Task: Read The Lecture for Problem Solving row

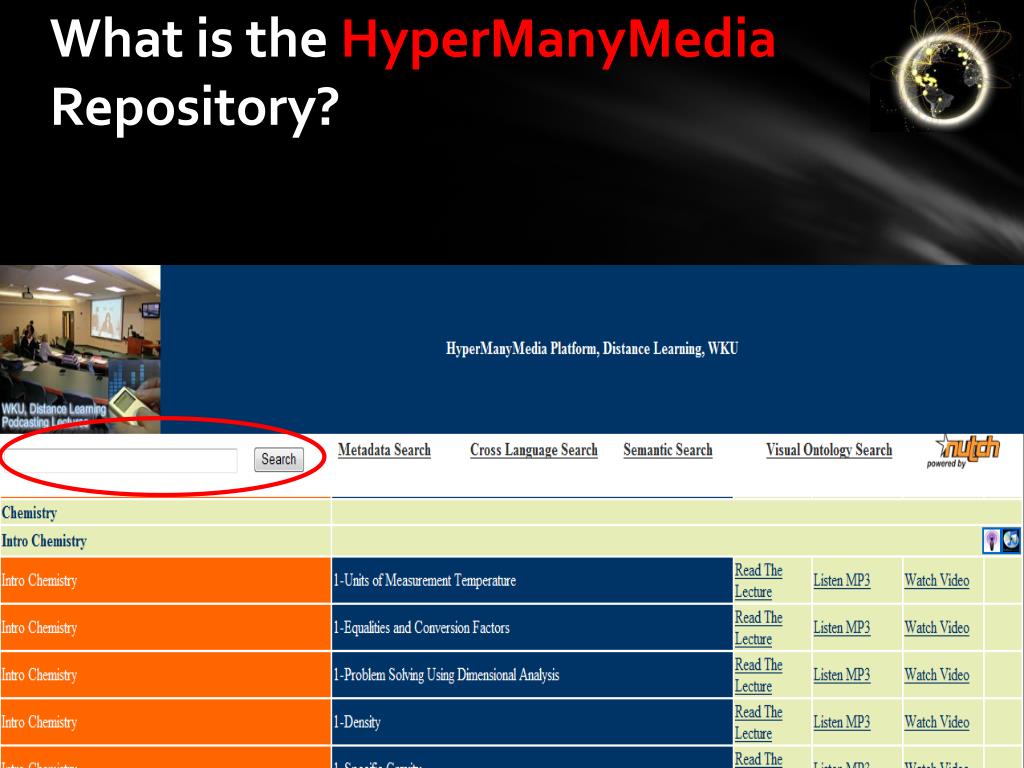Action: click(x=758, y=675)
